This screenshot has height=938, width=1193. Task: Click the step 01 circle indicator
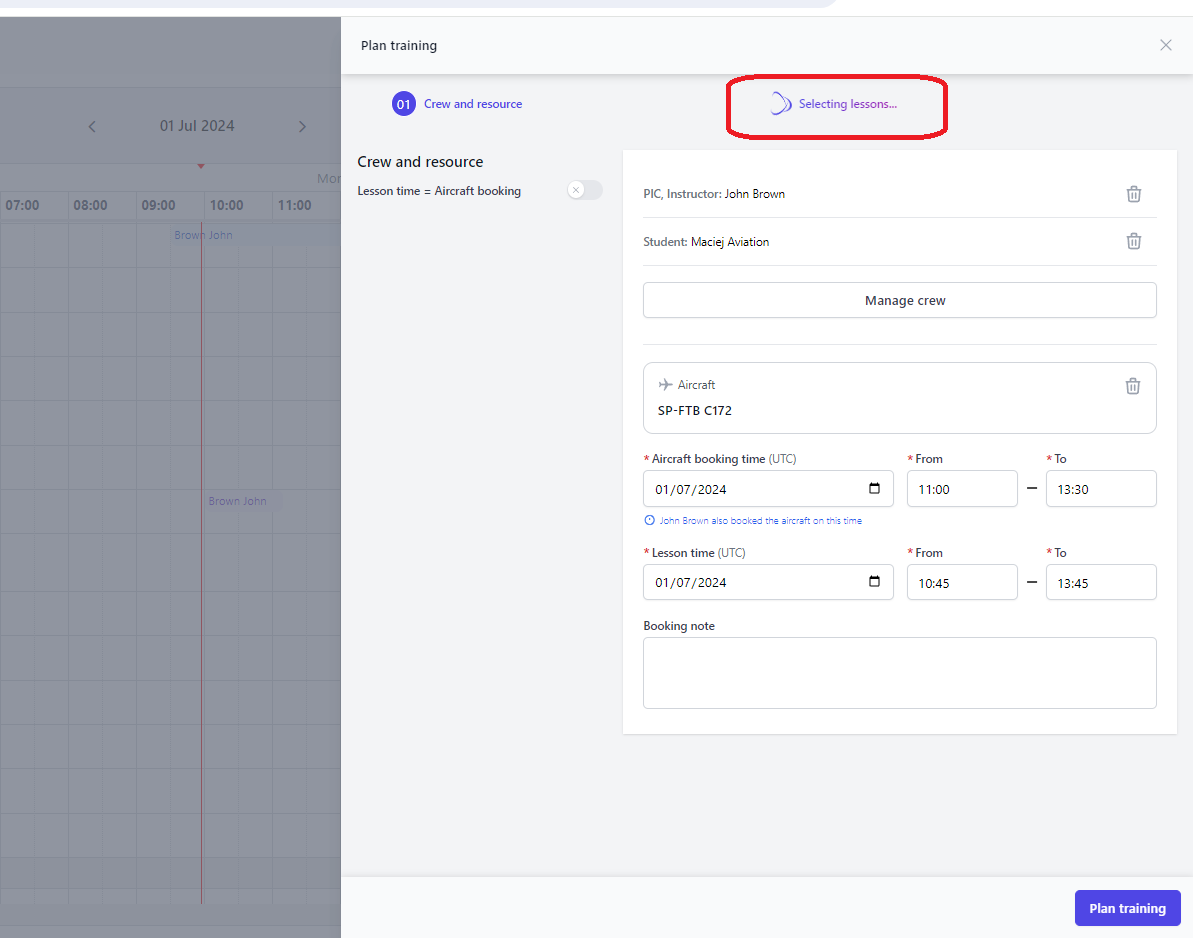coord(403,103)
